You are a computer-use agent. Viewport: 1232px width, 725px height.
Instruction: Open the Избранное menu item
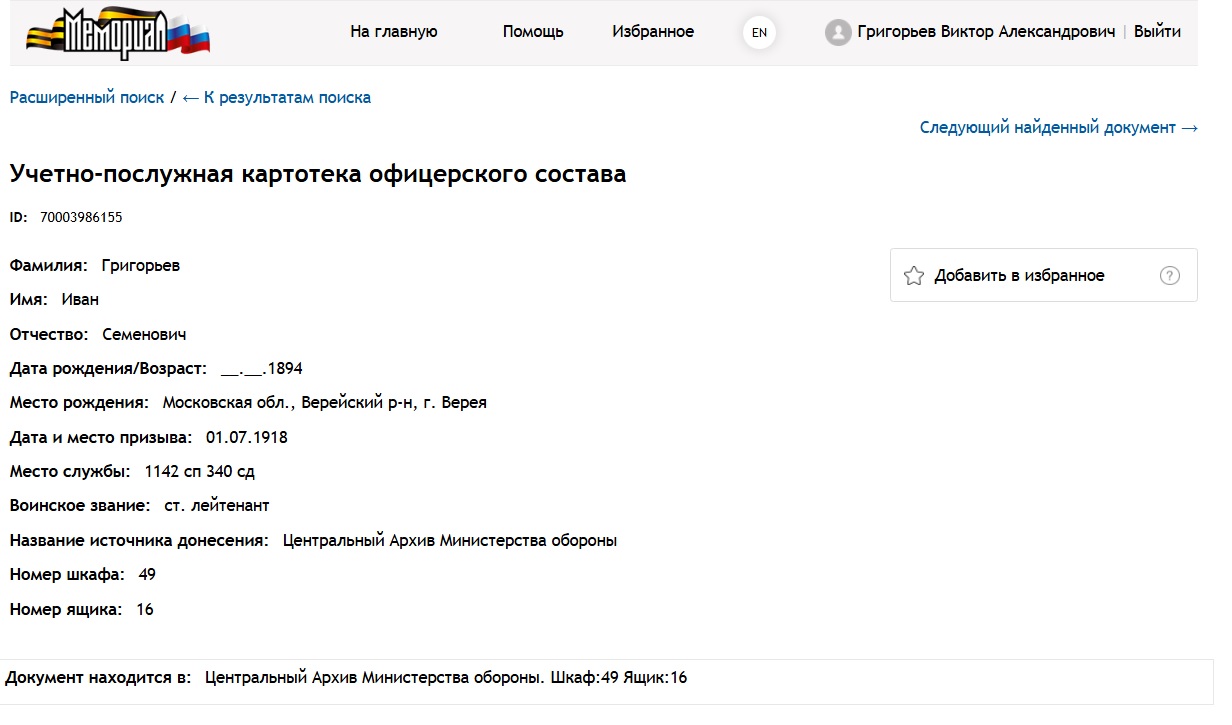[x=653, y=32]
